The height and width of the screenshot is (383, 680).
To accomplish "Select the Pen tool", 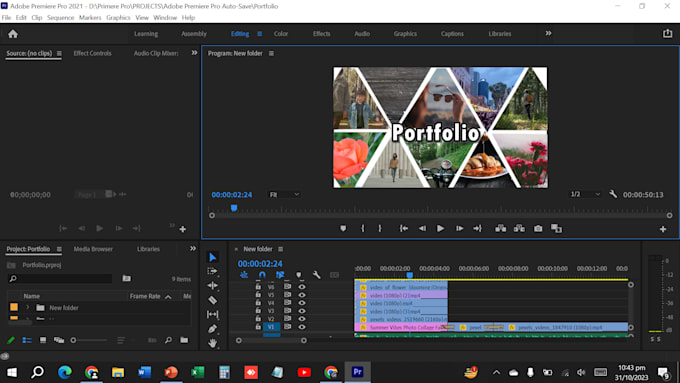I will pos(212,328).
